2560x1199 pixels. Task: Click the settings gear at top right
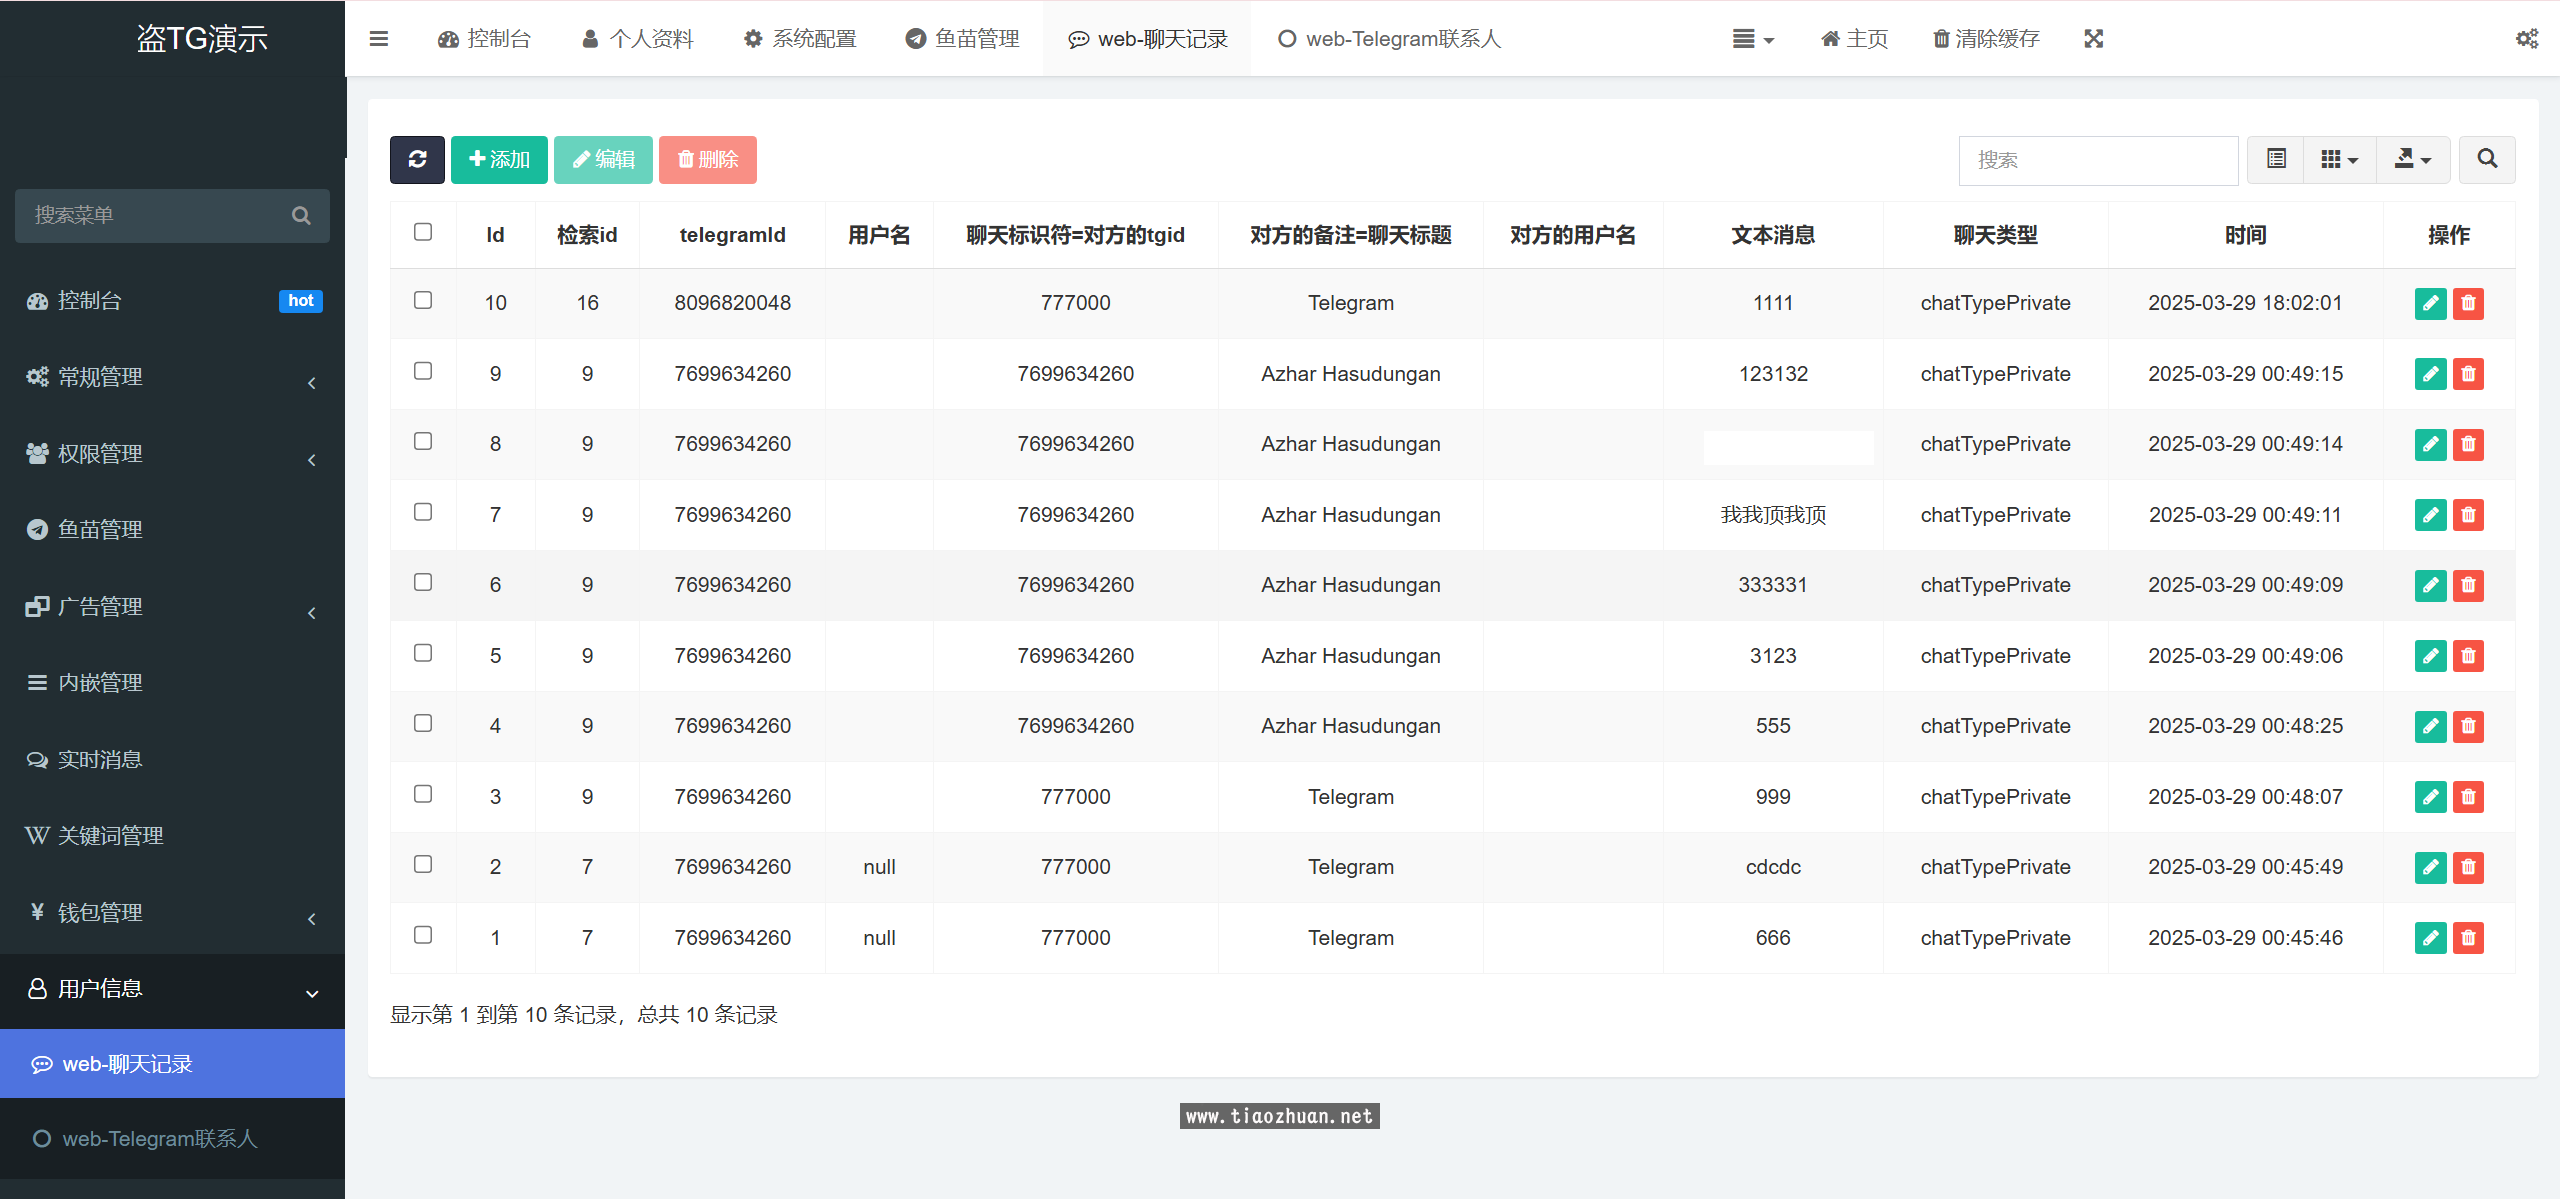click(2527, 38)
